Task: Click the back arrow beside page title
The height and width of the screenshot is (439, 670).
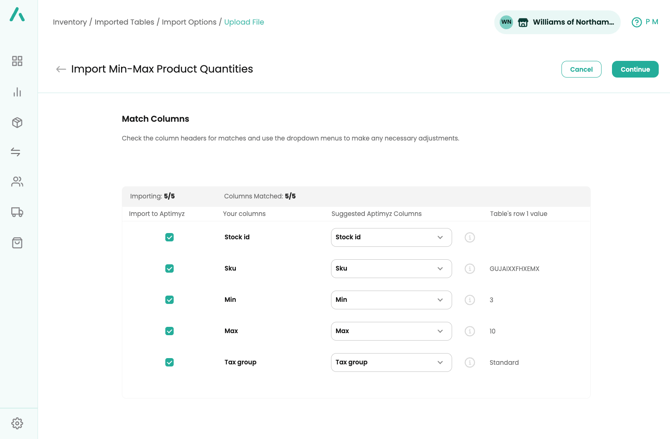Action: pyautogui.click(x=61, y=69)
